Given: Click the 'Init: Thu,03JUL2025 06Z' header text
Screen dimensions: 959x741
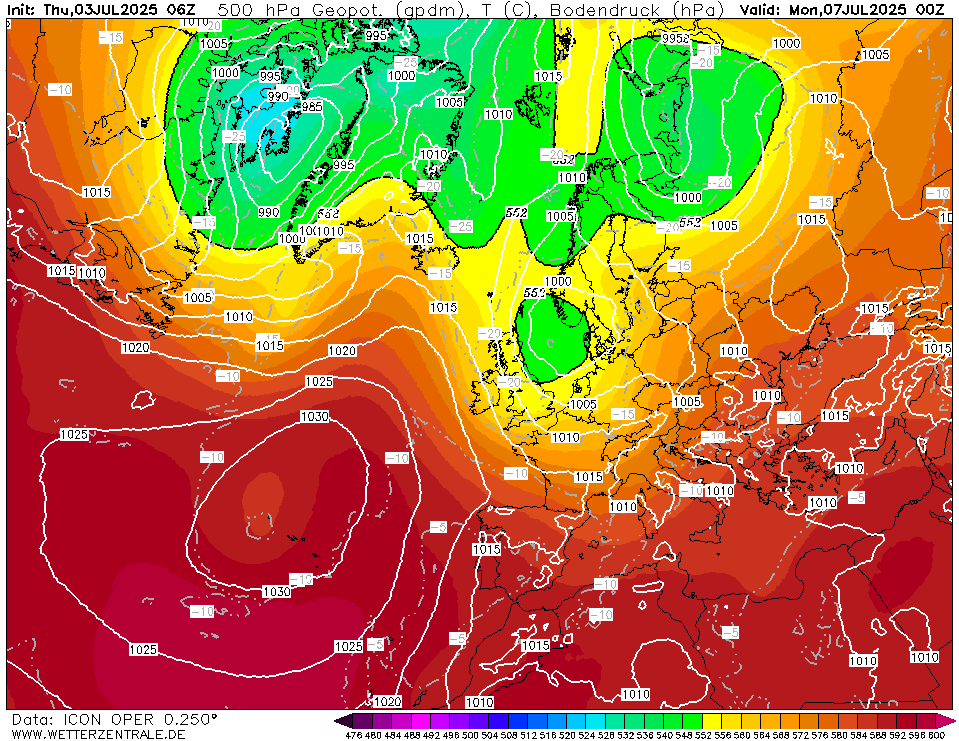Looking at the screenshot, I should [102, 9].
